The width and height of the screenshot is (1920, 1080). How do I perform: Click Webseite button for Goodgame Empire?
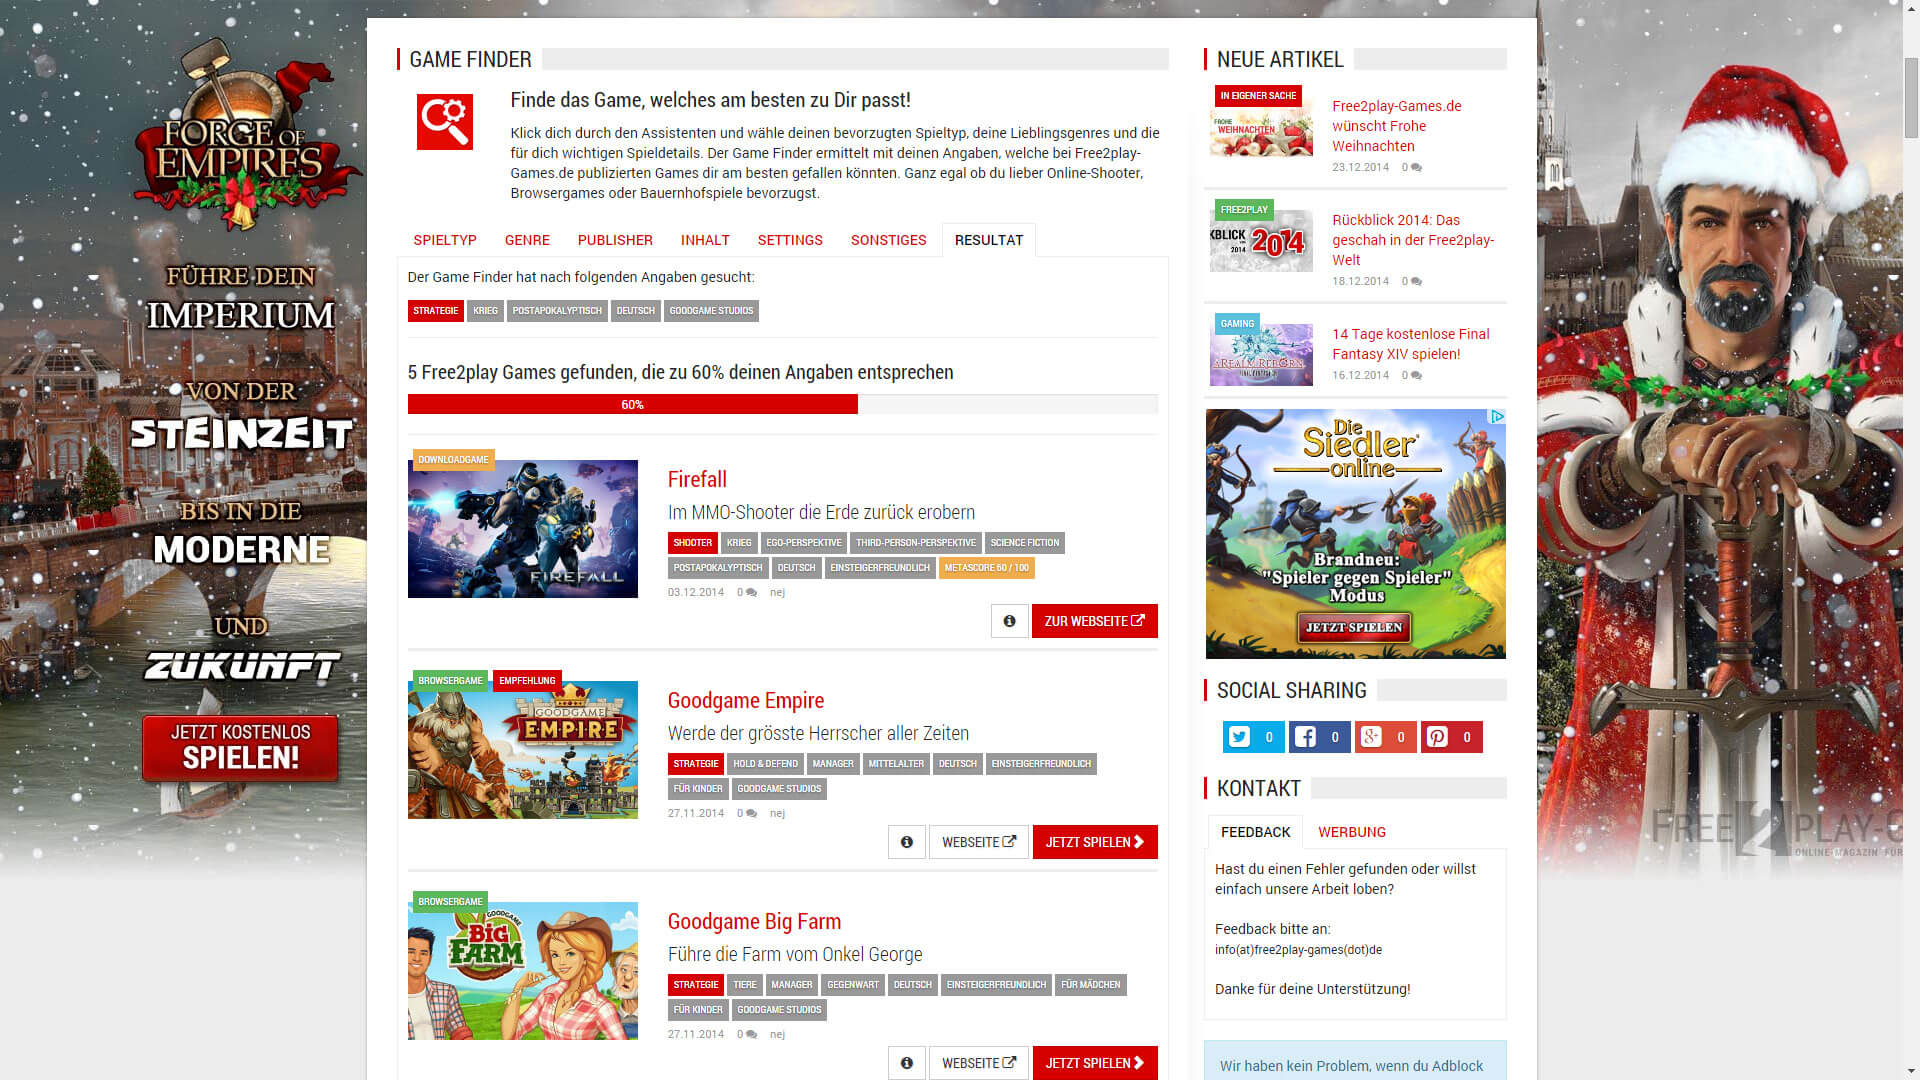click(x=978, y=842)
